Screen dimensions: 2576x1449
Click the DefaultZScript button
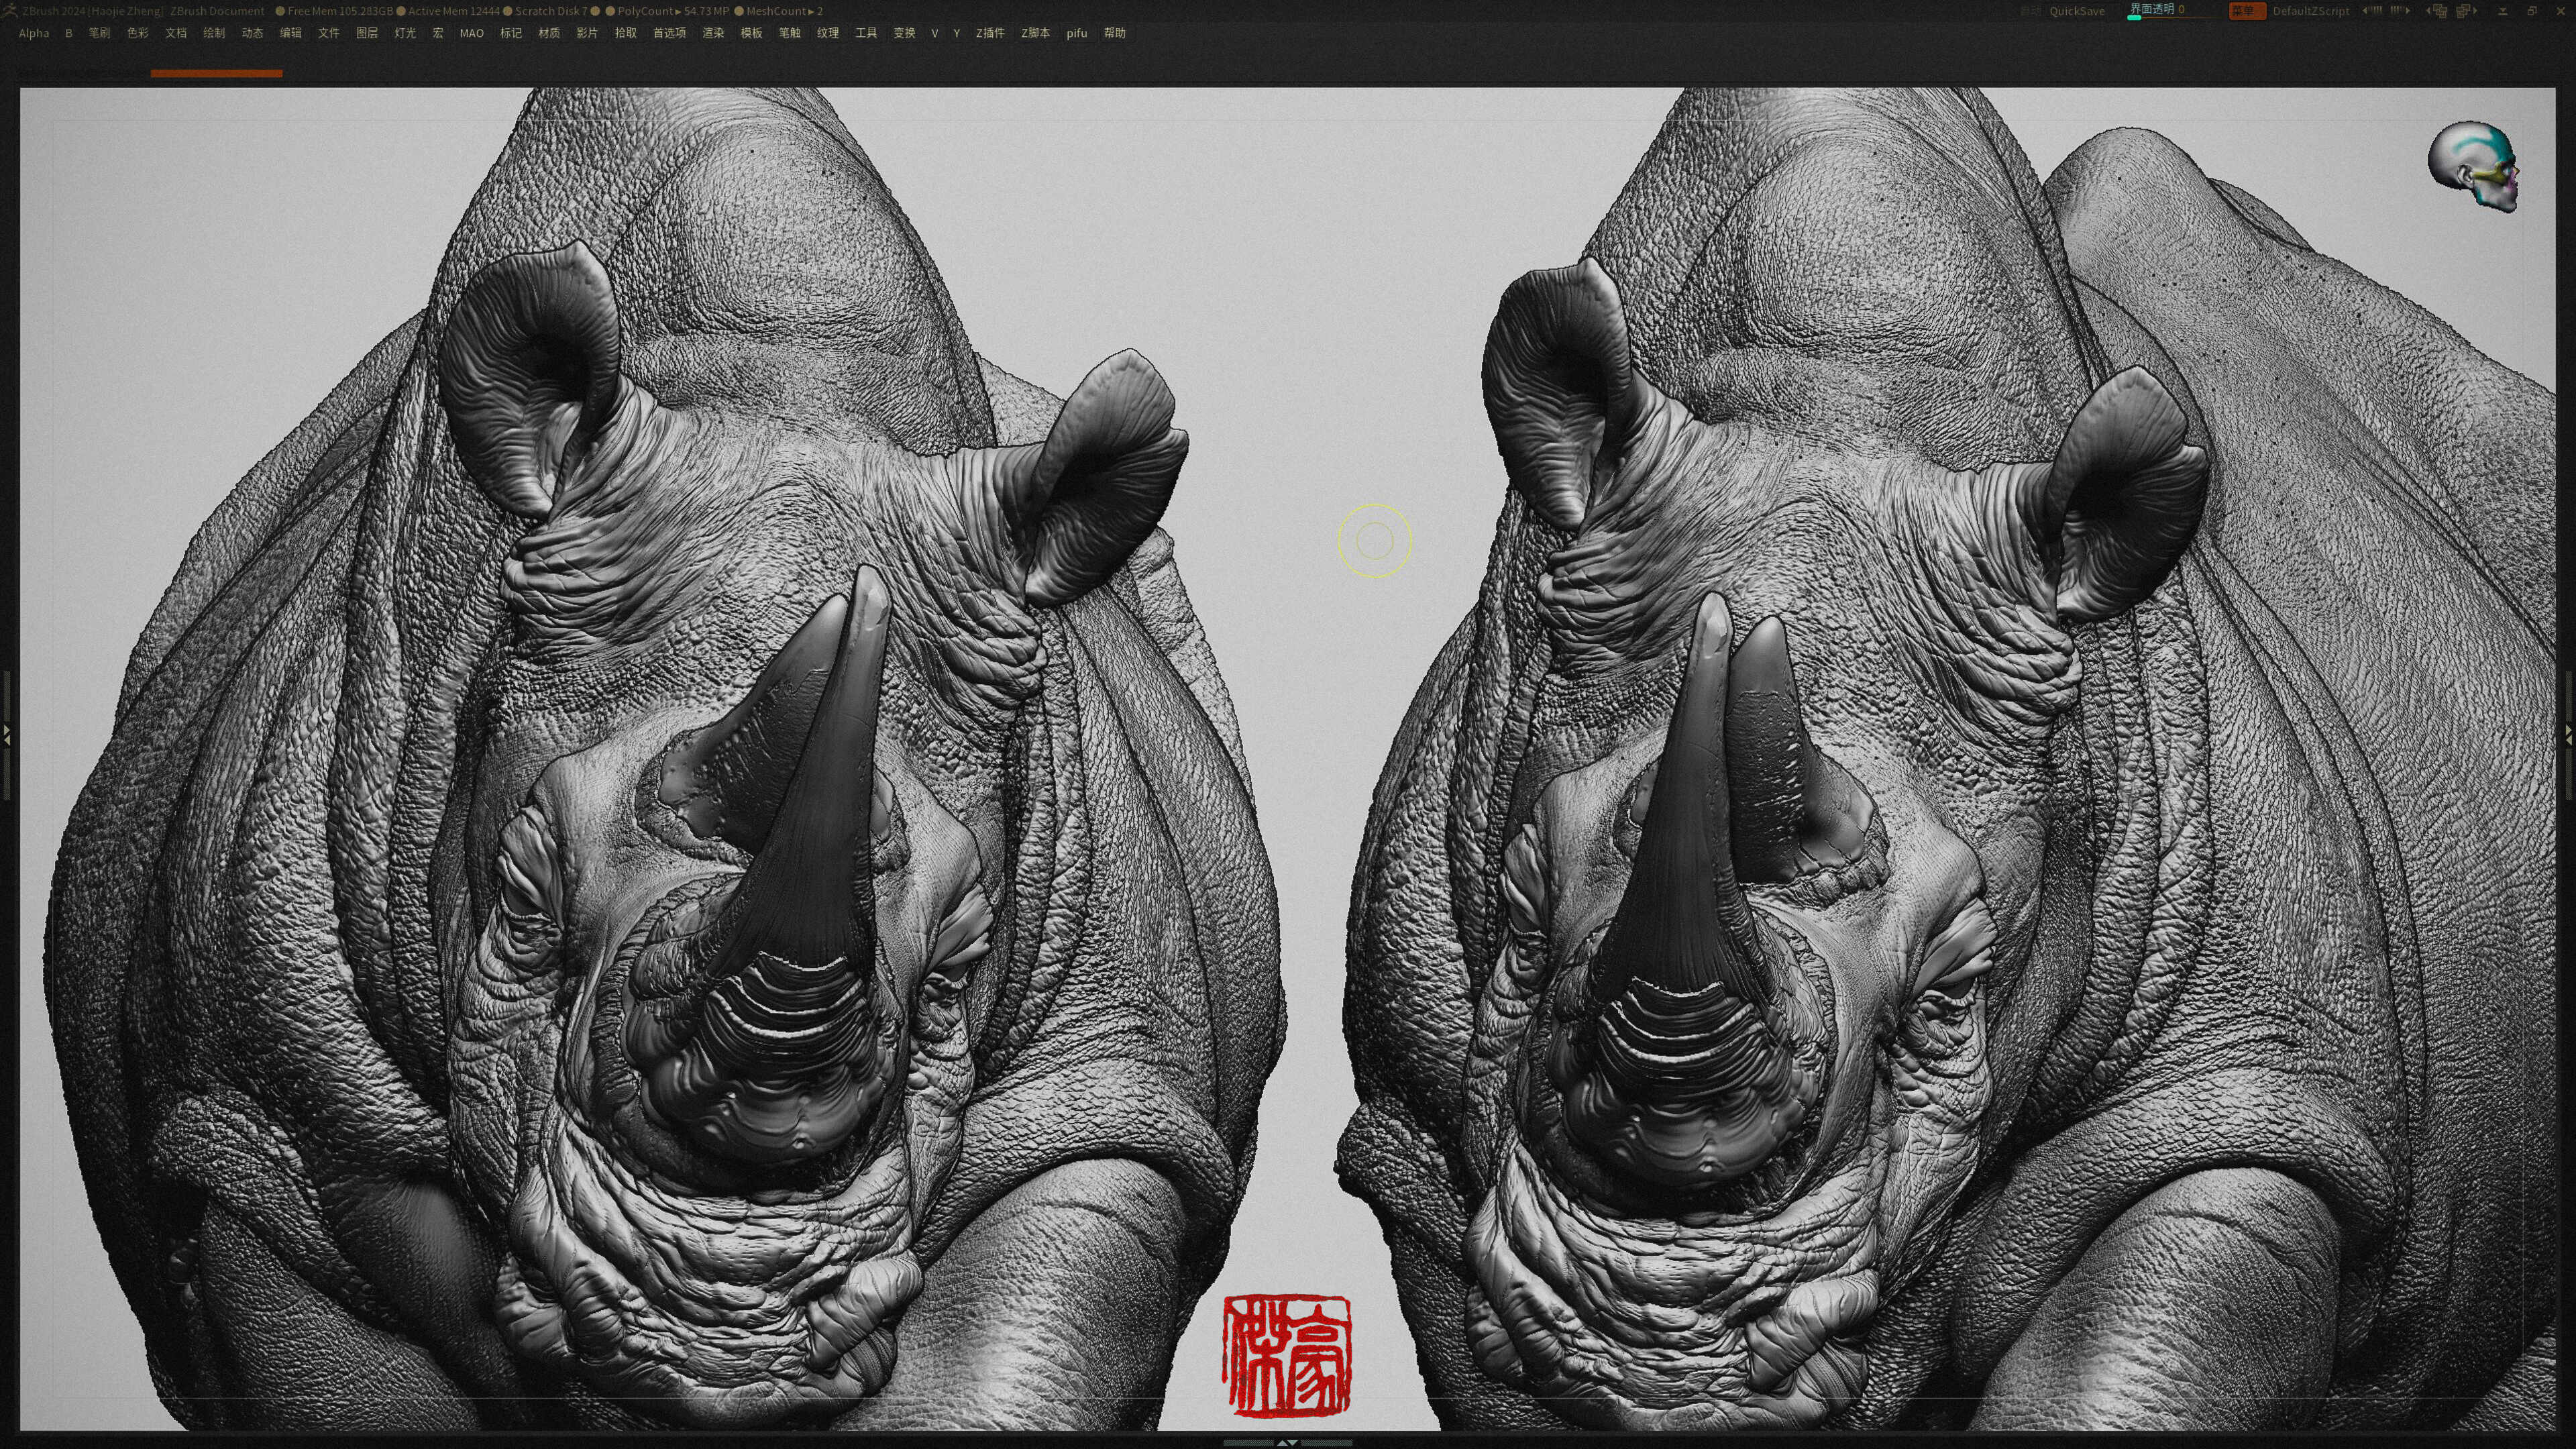click(2310, 11)
